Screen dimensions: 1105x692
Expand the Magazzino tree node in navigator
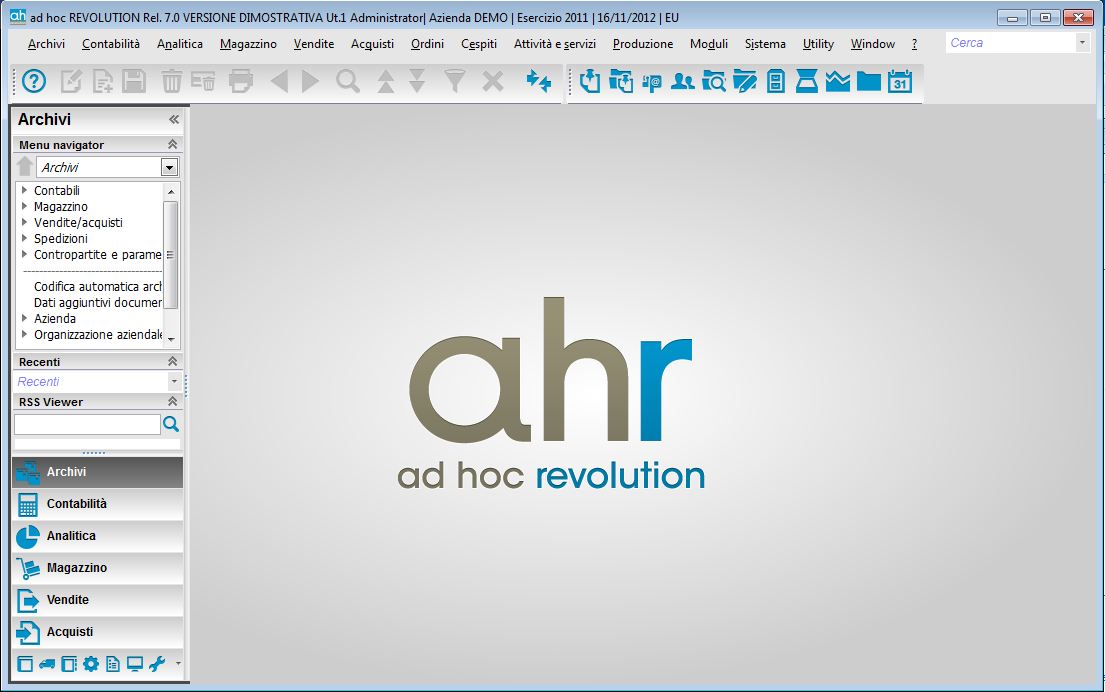(25, 206)
